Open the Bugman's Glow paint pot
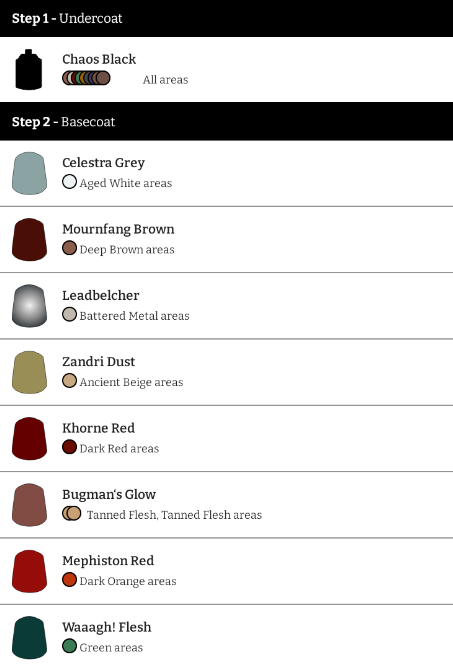Image resolution: width=453 pixels, height=668 pixels. point(29,505)
